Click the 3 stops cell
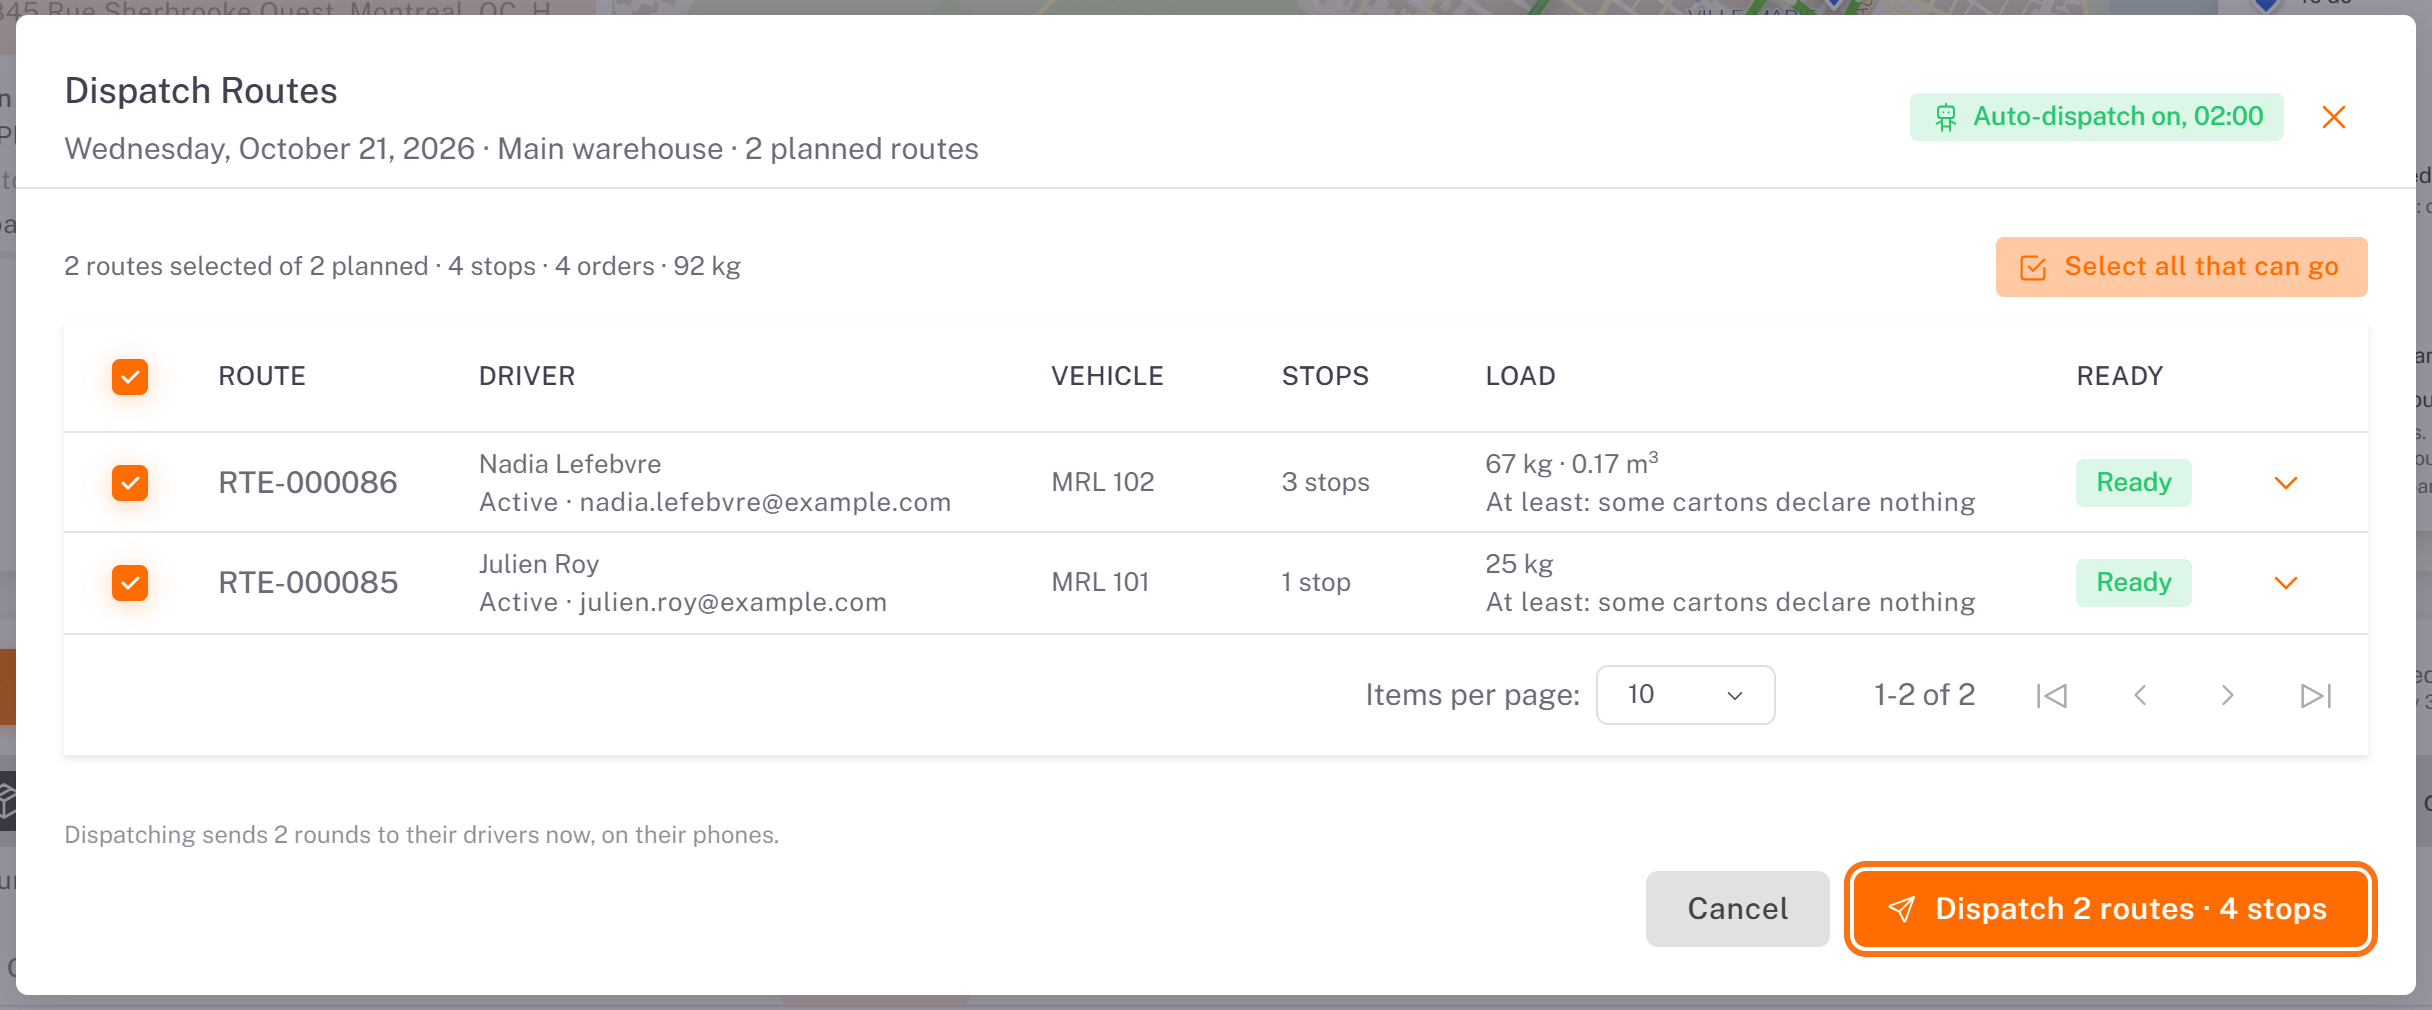This screenshot has width=2432, height=1010. (1326, 482)
